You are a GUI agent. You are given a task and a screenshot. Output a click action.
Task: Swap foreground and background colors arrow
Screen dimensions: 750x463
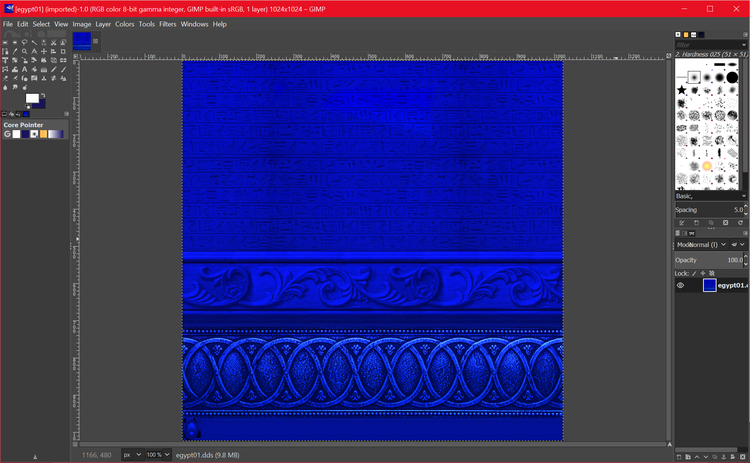(43, 95)
